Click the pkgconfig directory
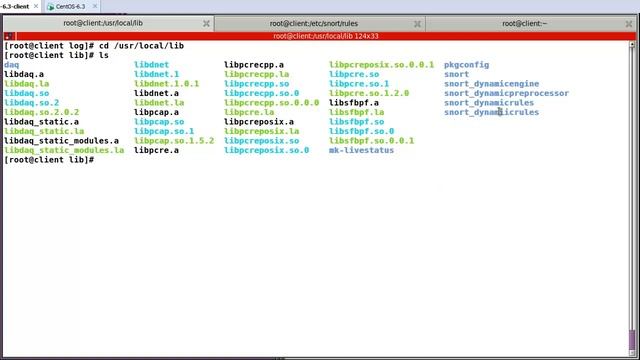Image resolution: width=640 pixels, height=360 pixels. (x=467, y=64)
